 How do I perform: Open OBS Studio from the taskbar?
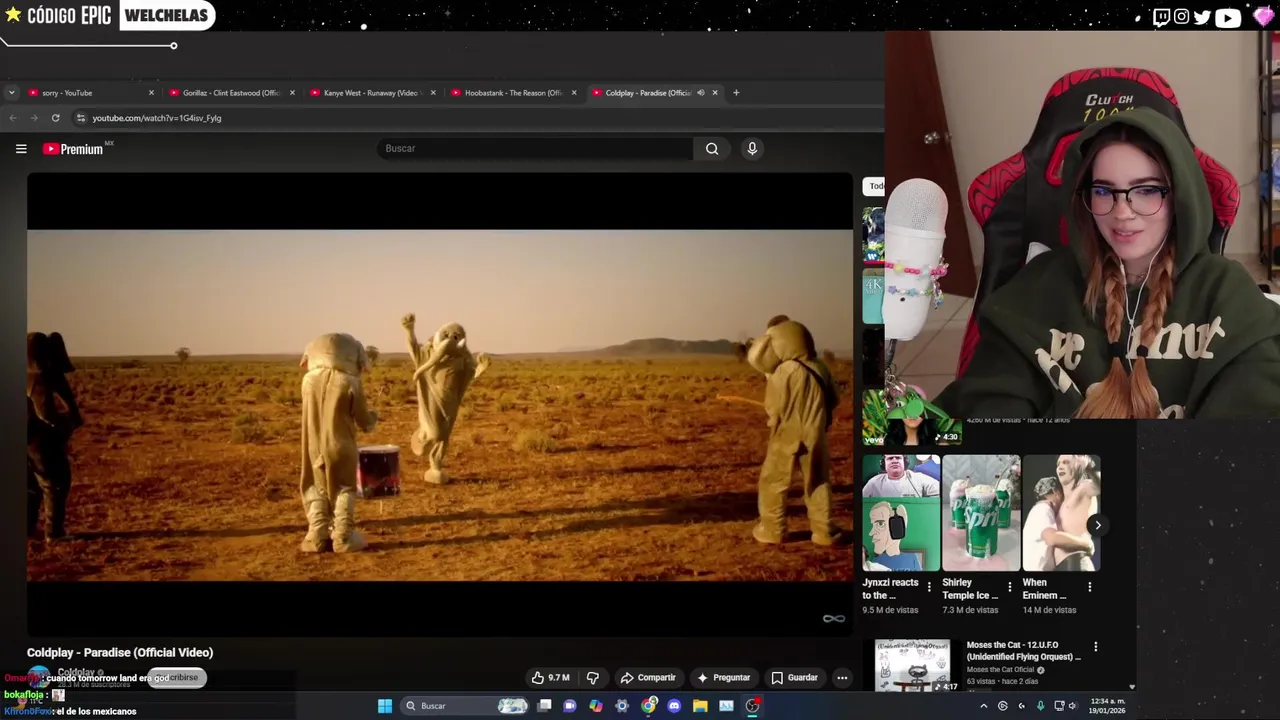tap(752, 706)
